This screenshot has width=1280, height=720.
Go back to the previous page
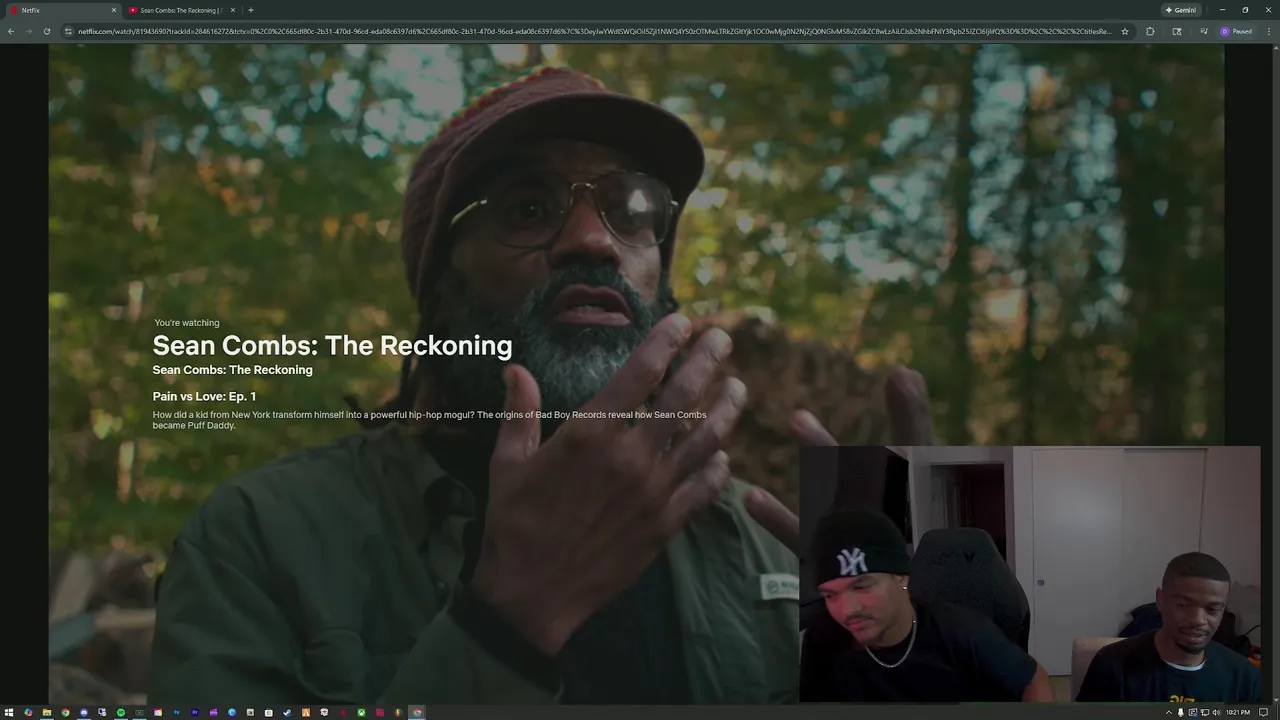[11, 31]
